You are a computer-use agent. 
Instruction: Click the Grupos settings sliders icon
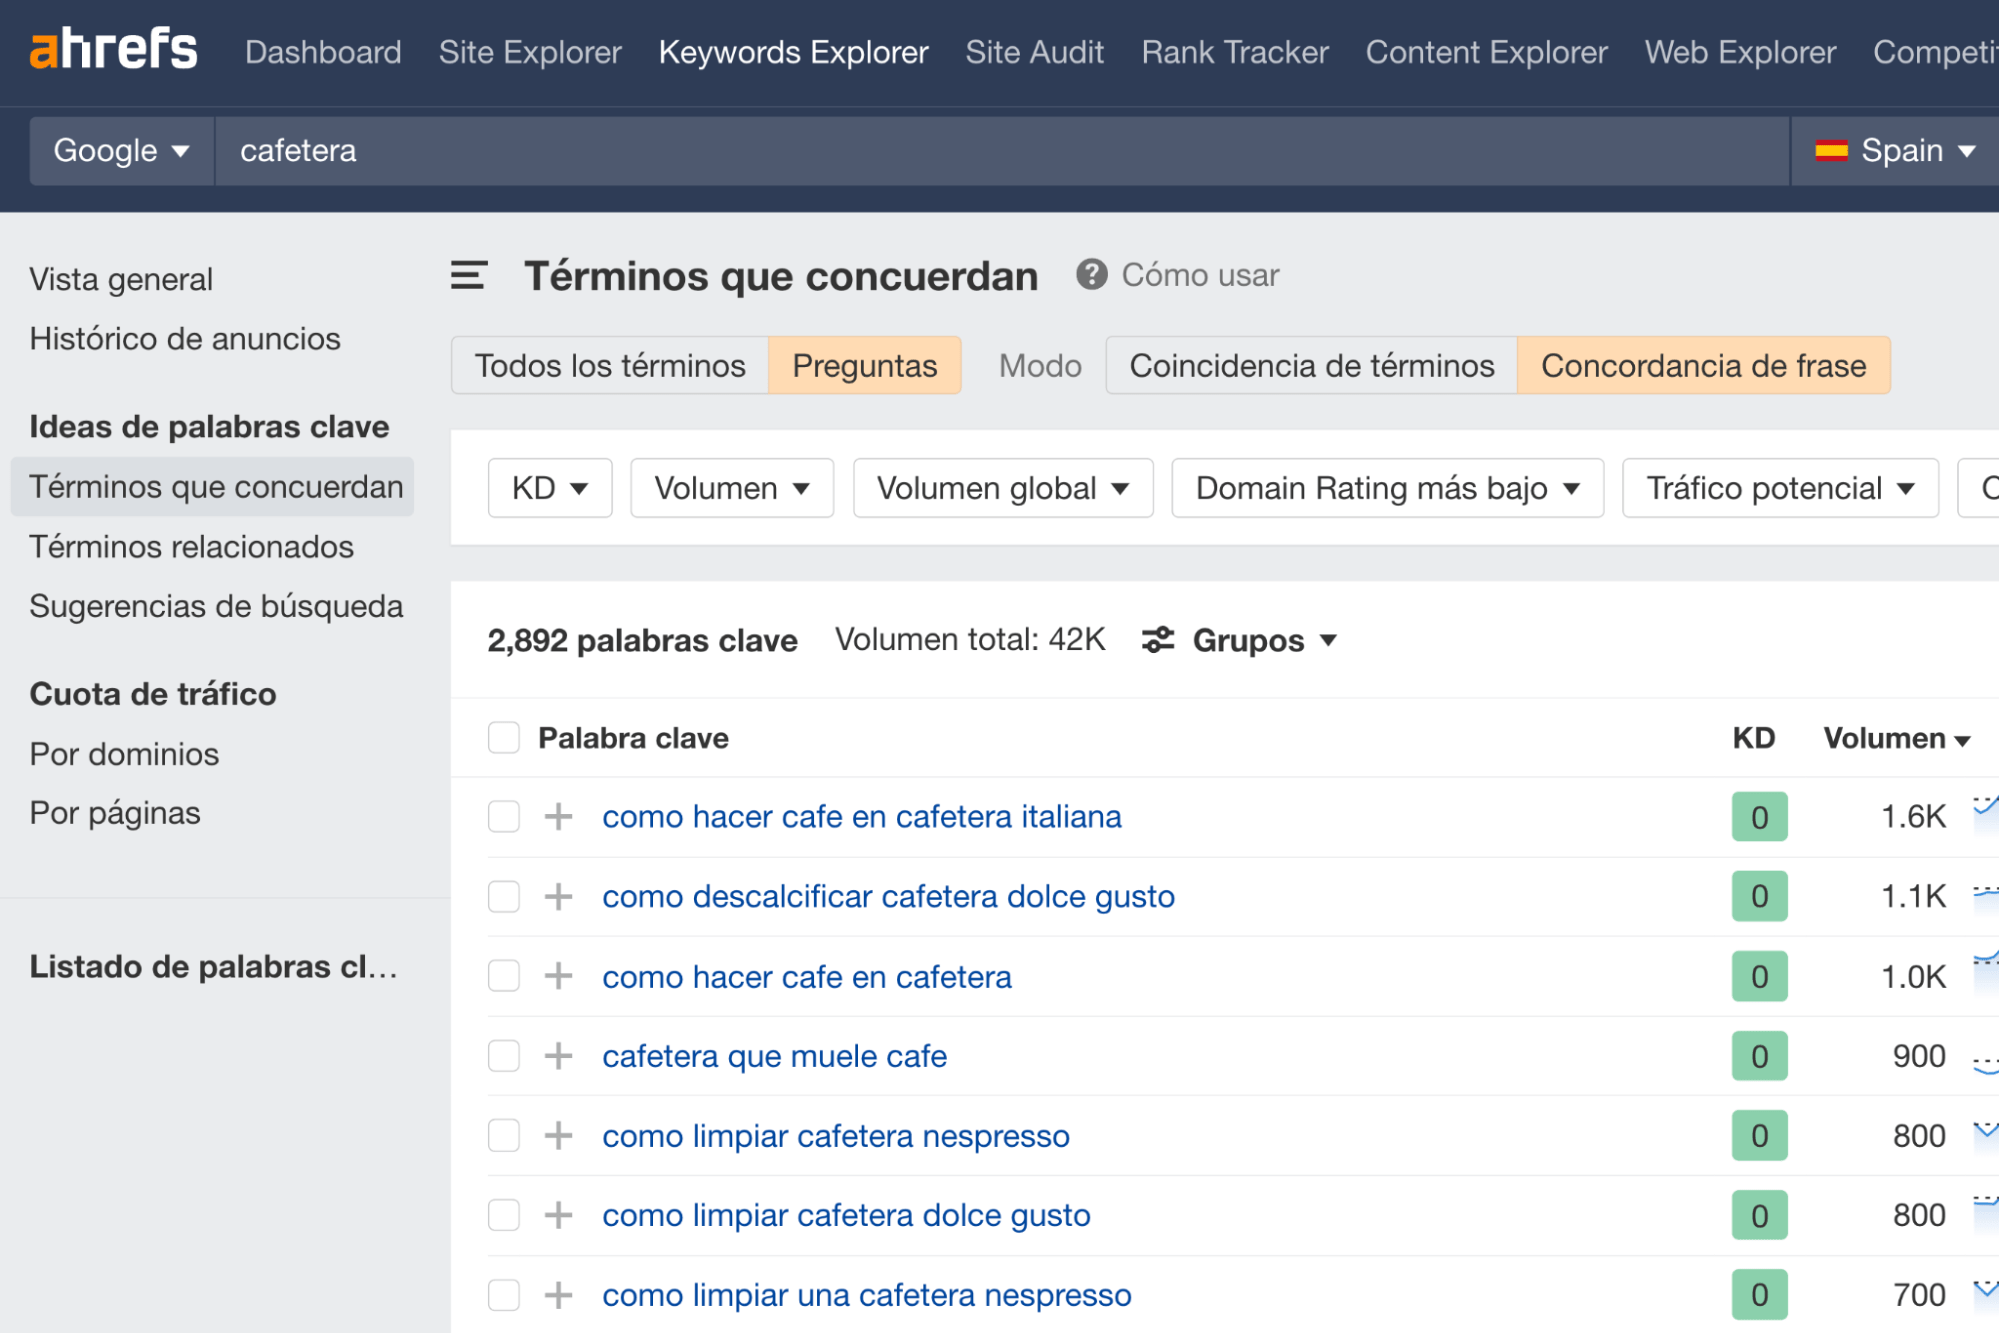(x=1157, y=640)
